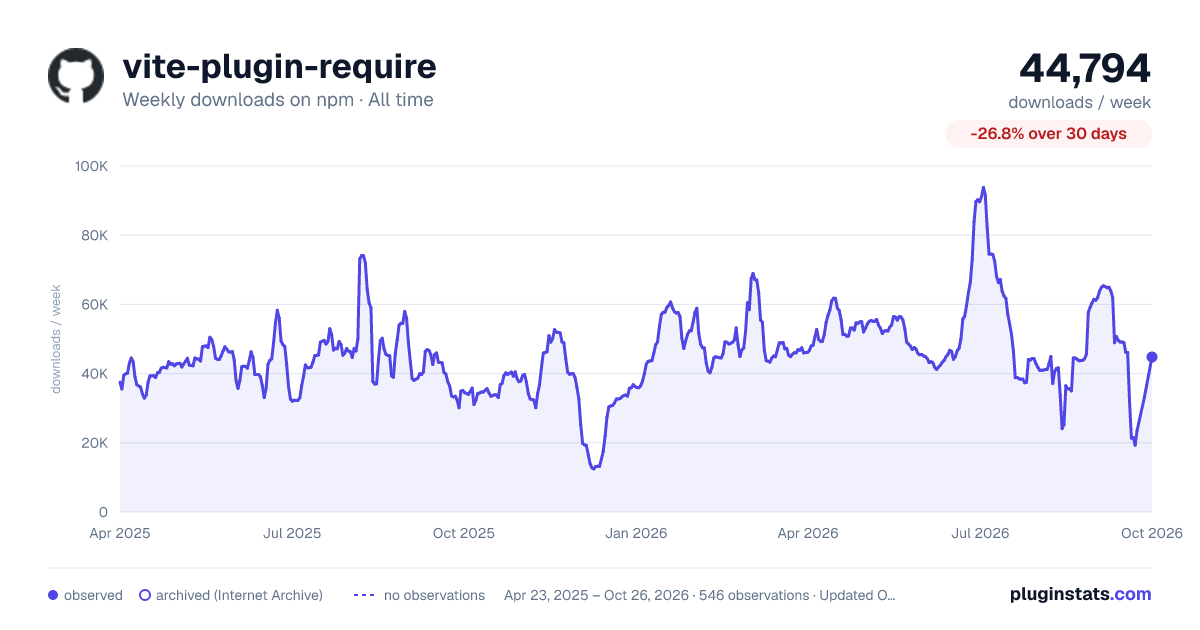1200x630 pixels.
Task: Click the 100K y-axis label
Action: 92,166
